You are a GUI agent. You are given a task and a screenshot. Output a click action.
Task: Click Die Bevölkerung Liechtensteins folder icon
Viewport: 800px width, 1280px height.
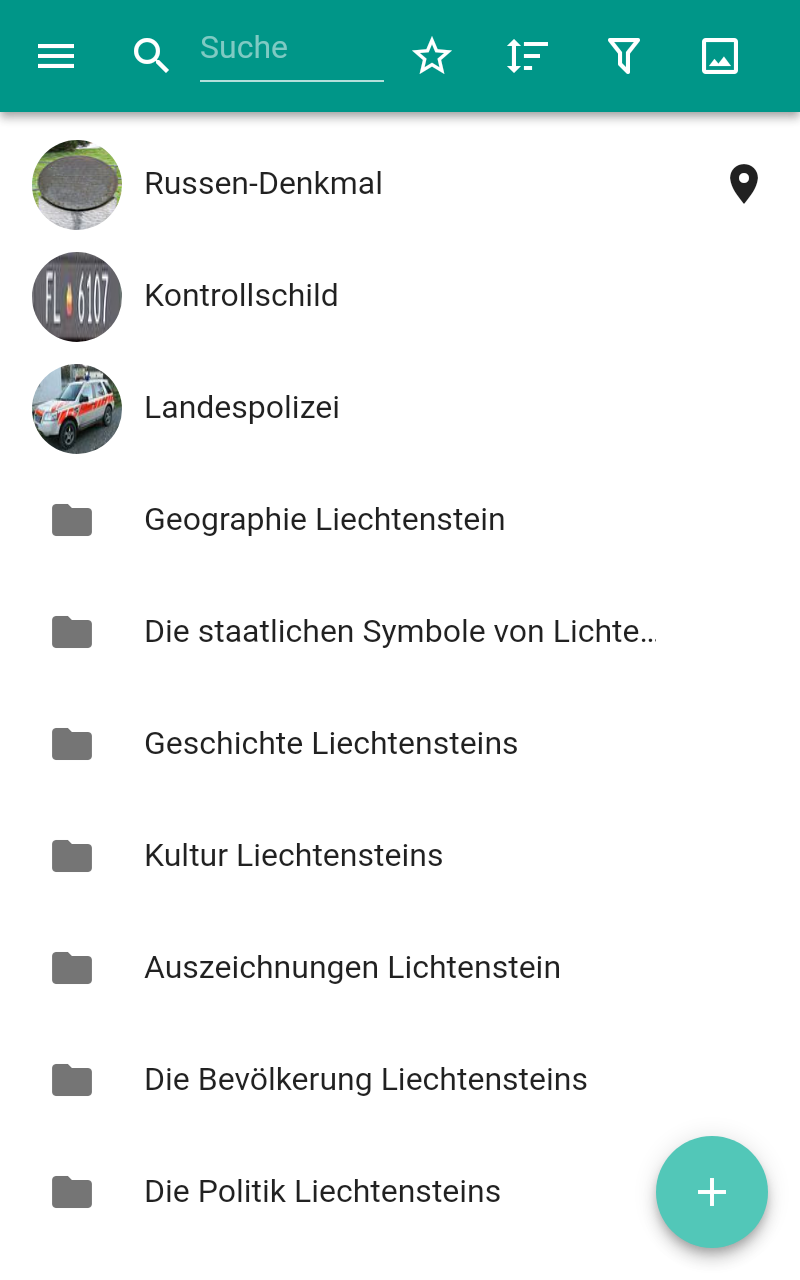[x=72, y=1080]
